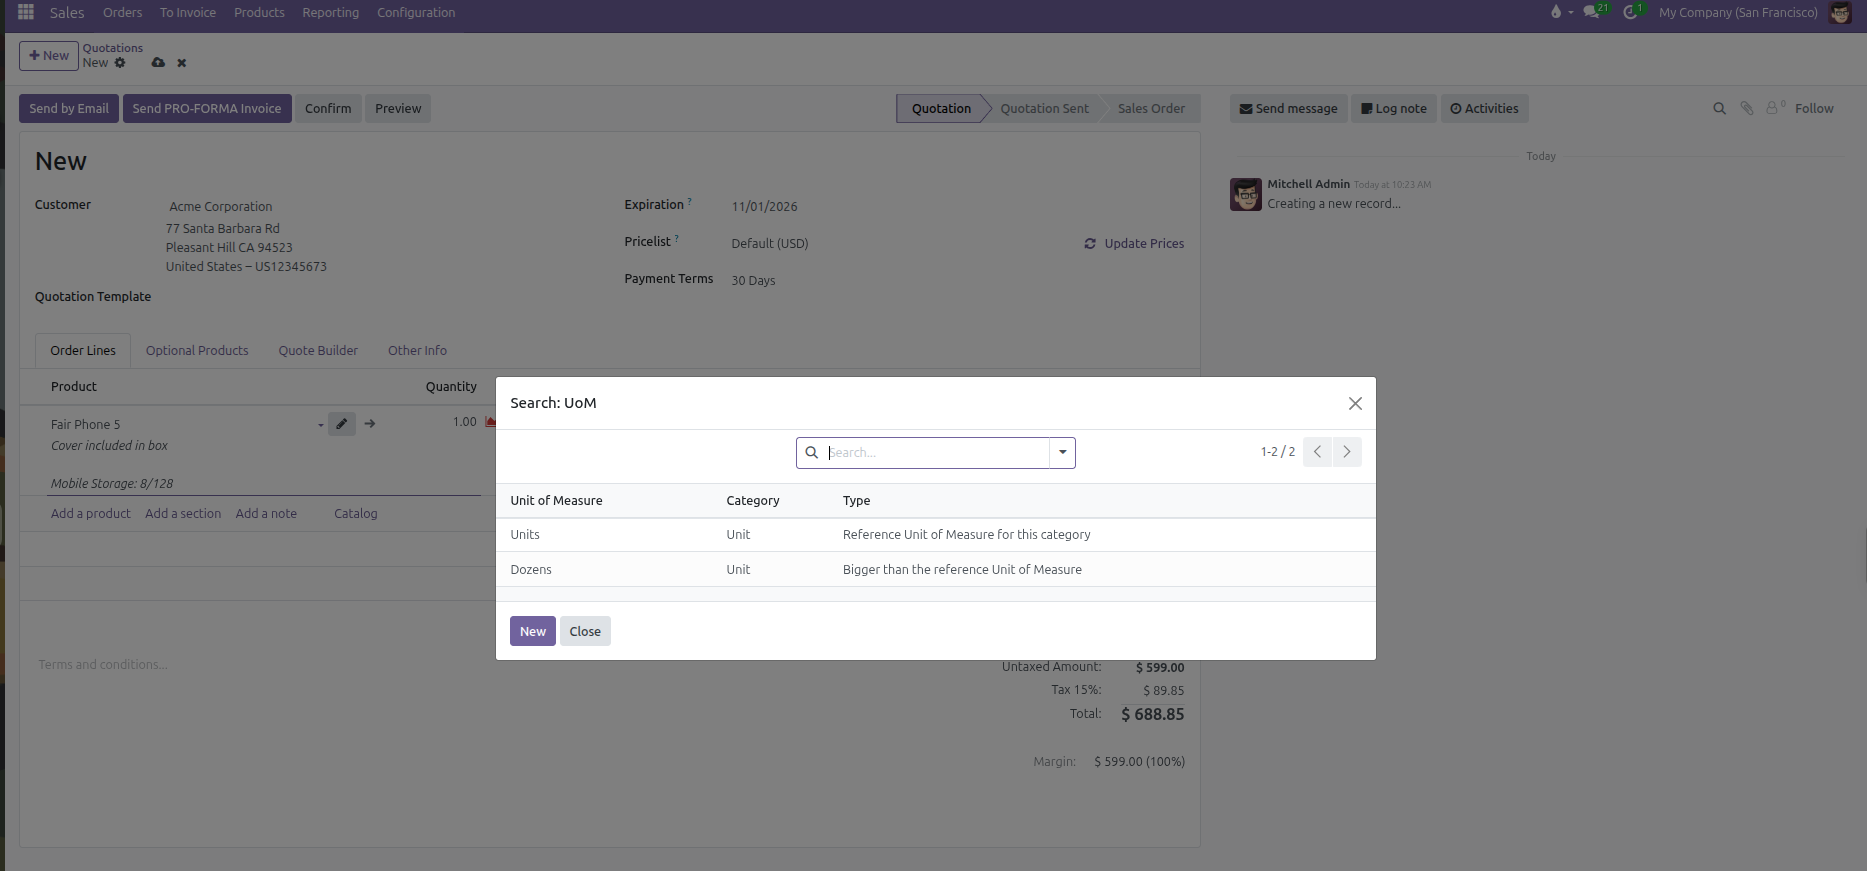Select the Units row in UoM list
This screenshot has width=1867, height=871.
click(x=936, y=535)
